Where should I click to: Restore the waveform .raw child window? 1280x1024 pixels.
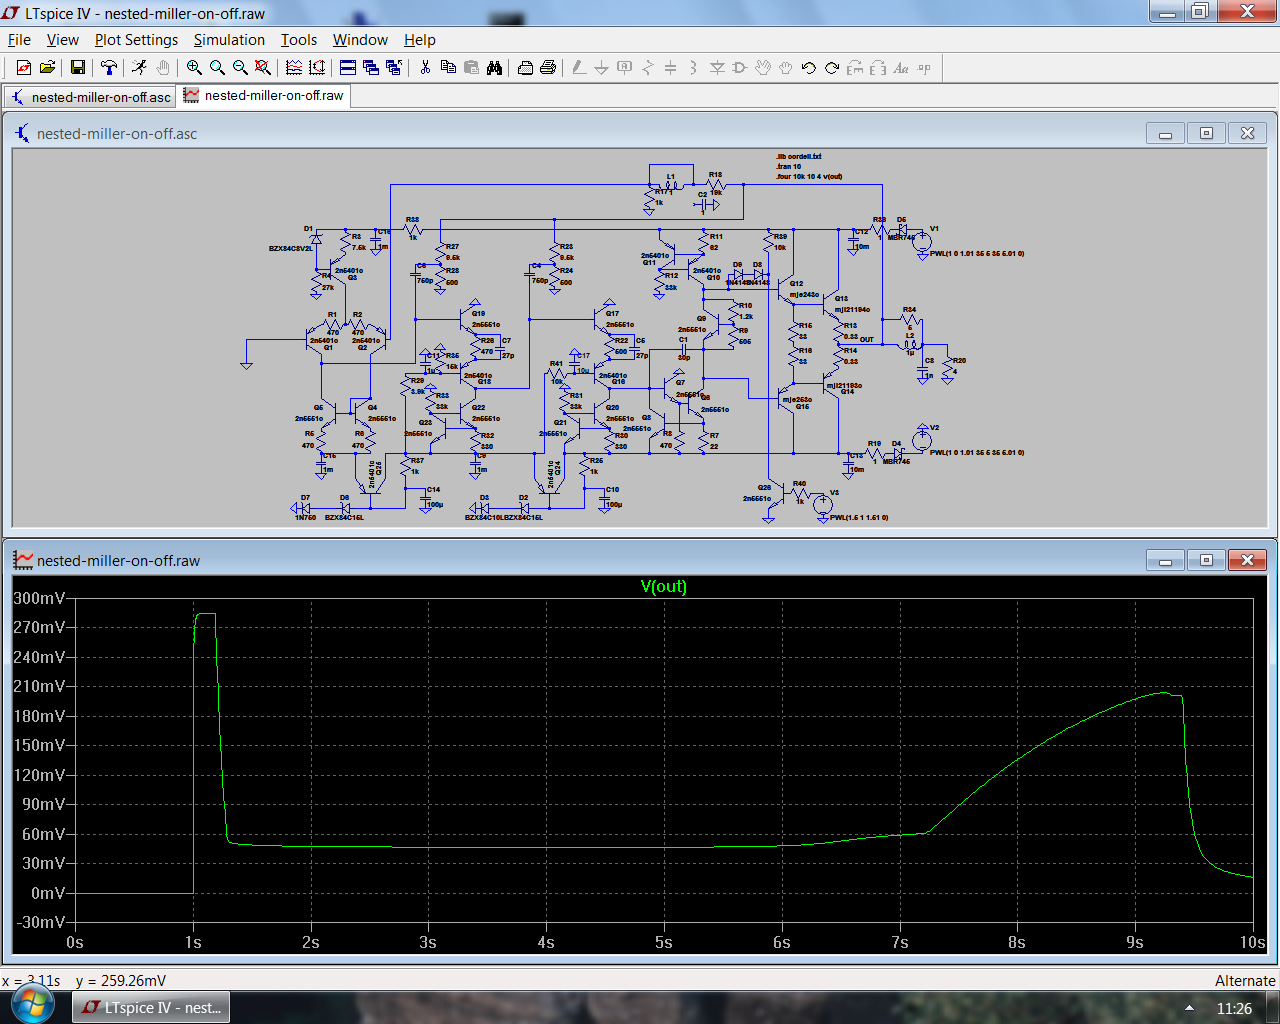click(x=1206, y=560)
